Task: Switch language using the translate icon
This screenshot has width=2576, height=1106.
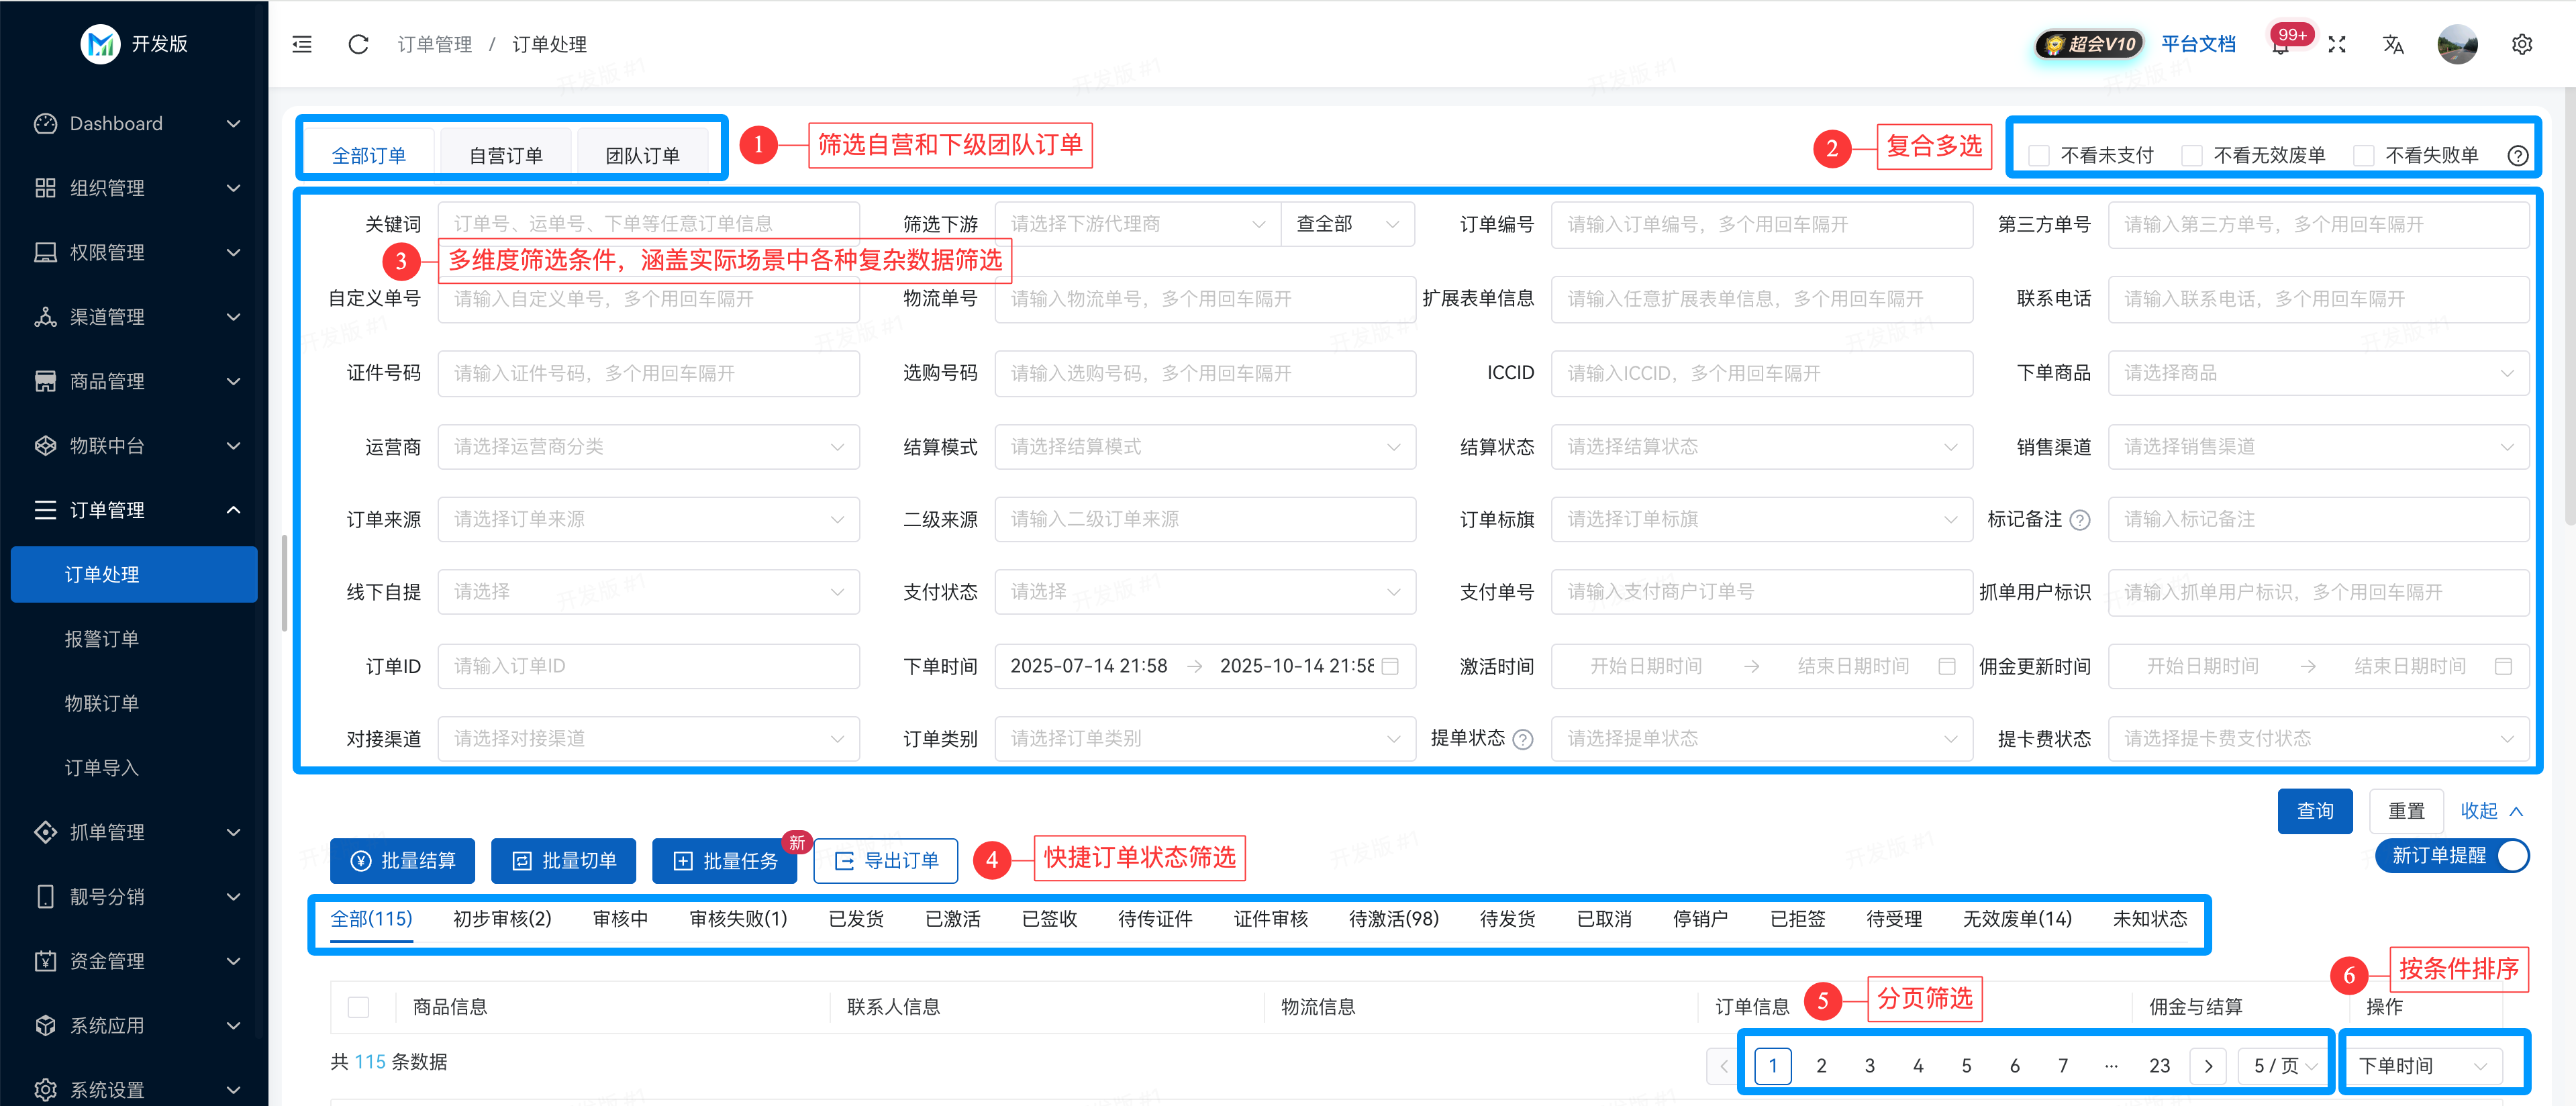Action: 2393,44
